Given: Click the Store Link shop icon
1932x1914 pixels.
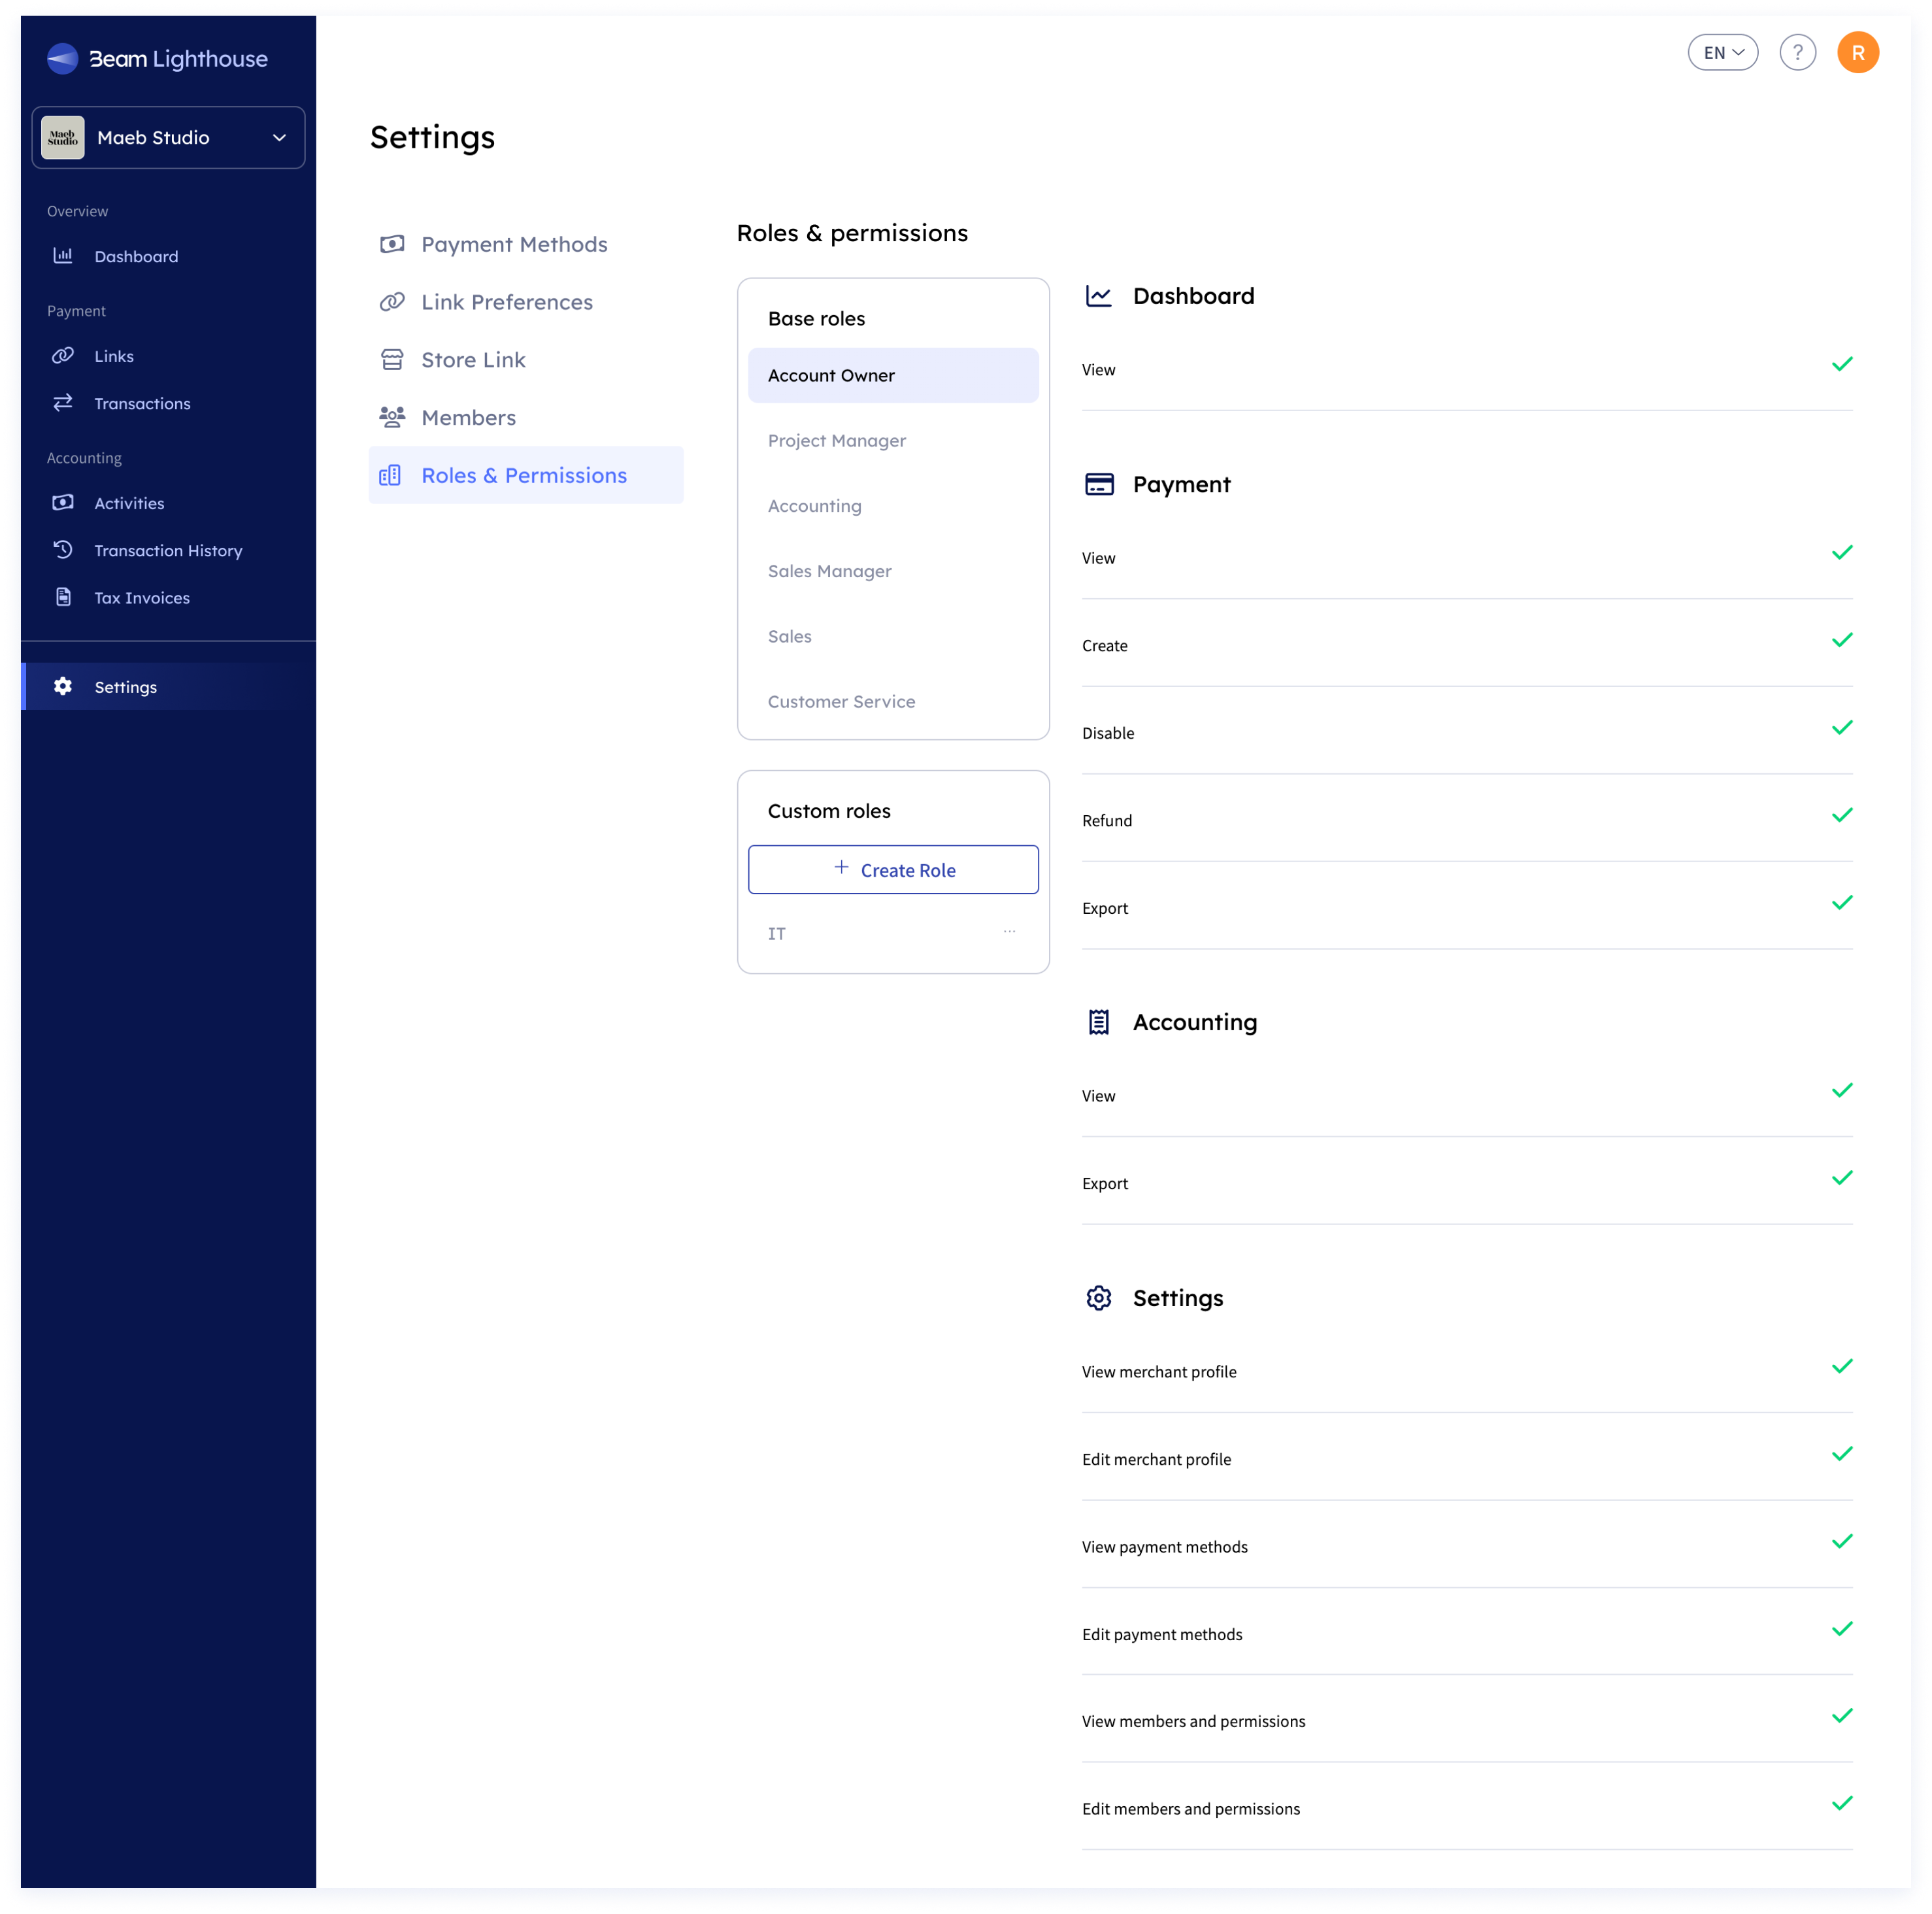Looking at the screenshot, I should point(392,360).
